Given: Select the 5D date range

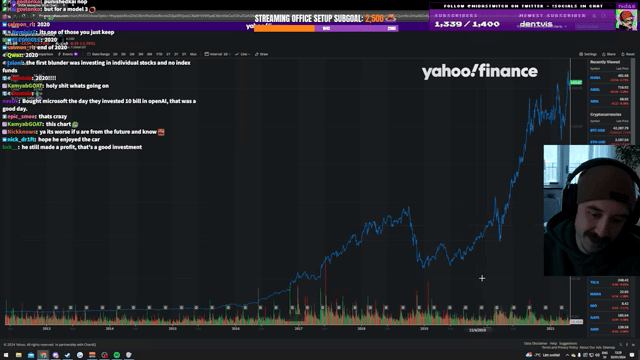Looking at the screenshot, I should click(x=123, y=54).
